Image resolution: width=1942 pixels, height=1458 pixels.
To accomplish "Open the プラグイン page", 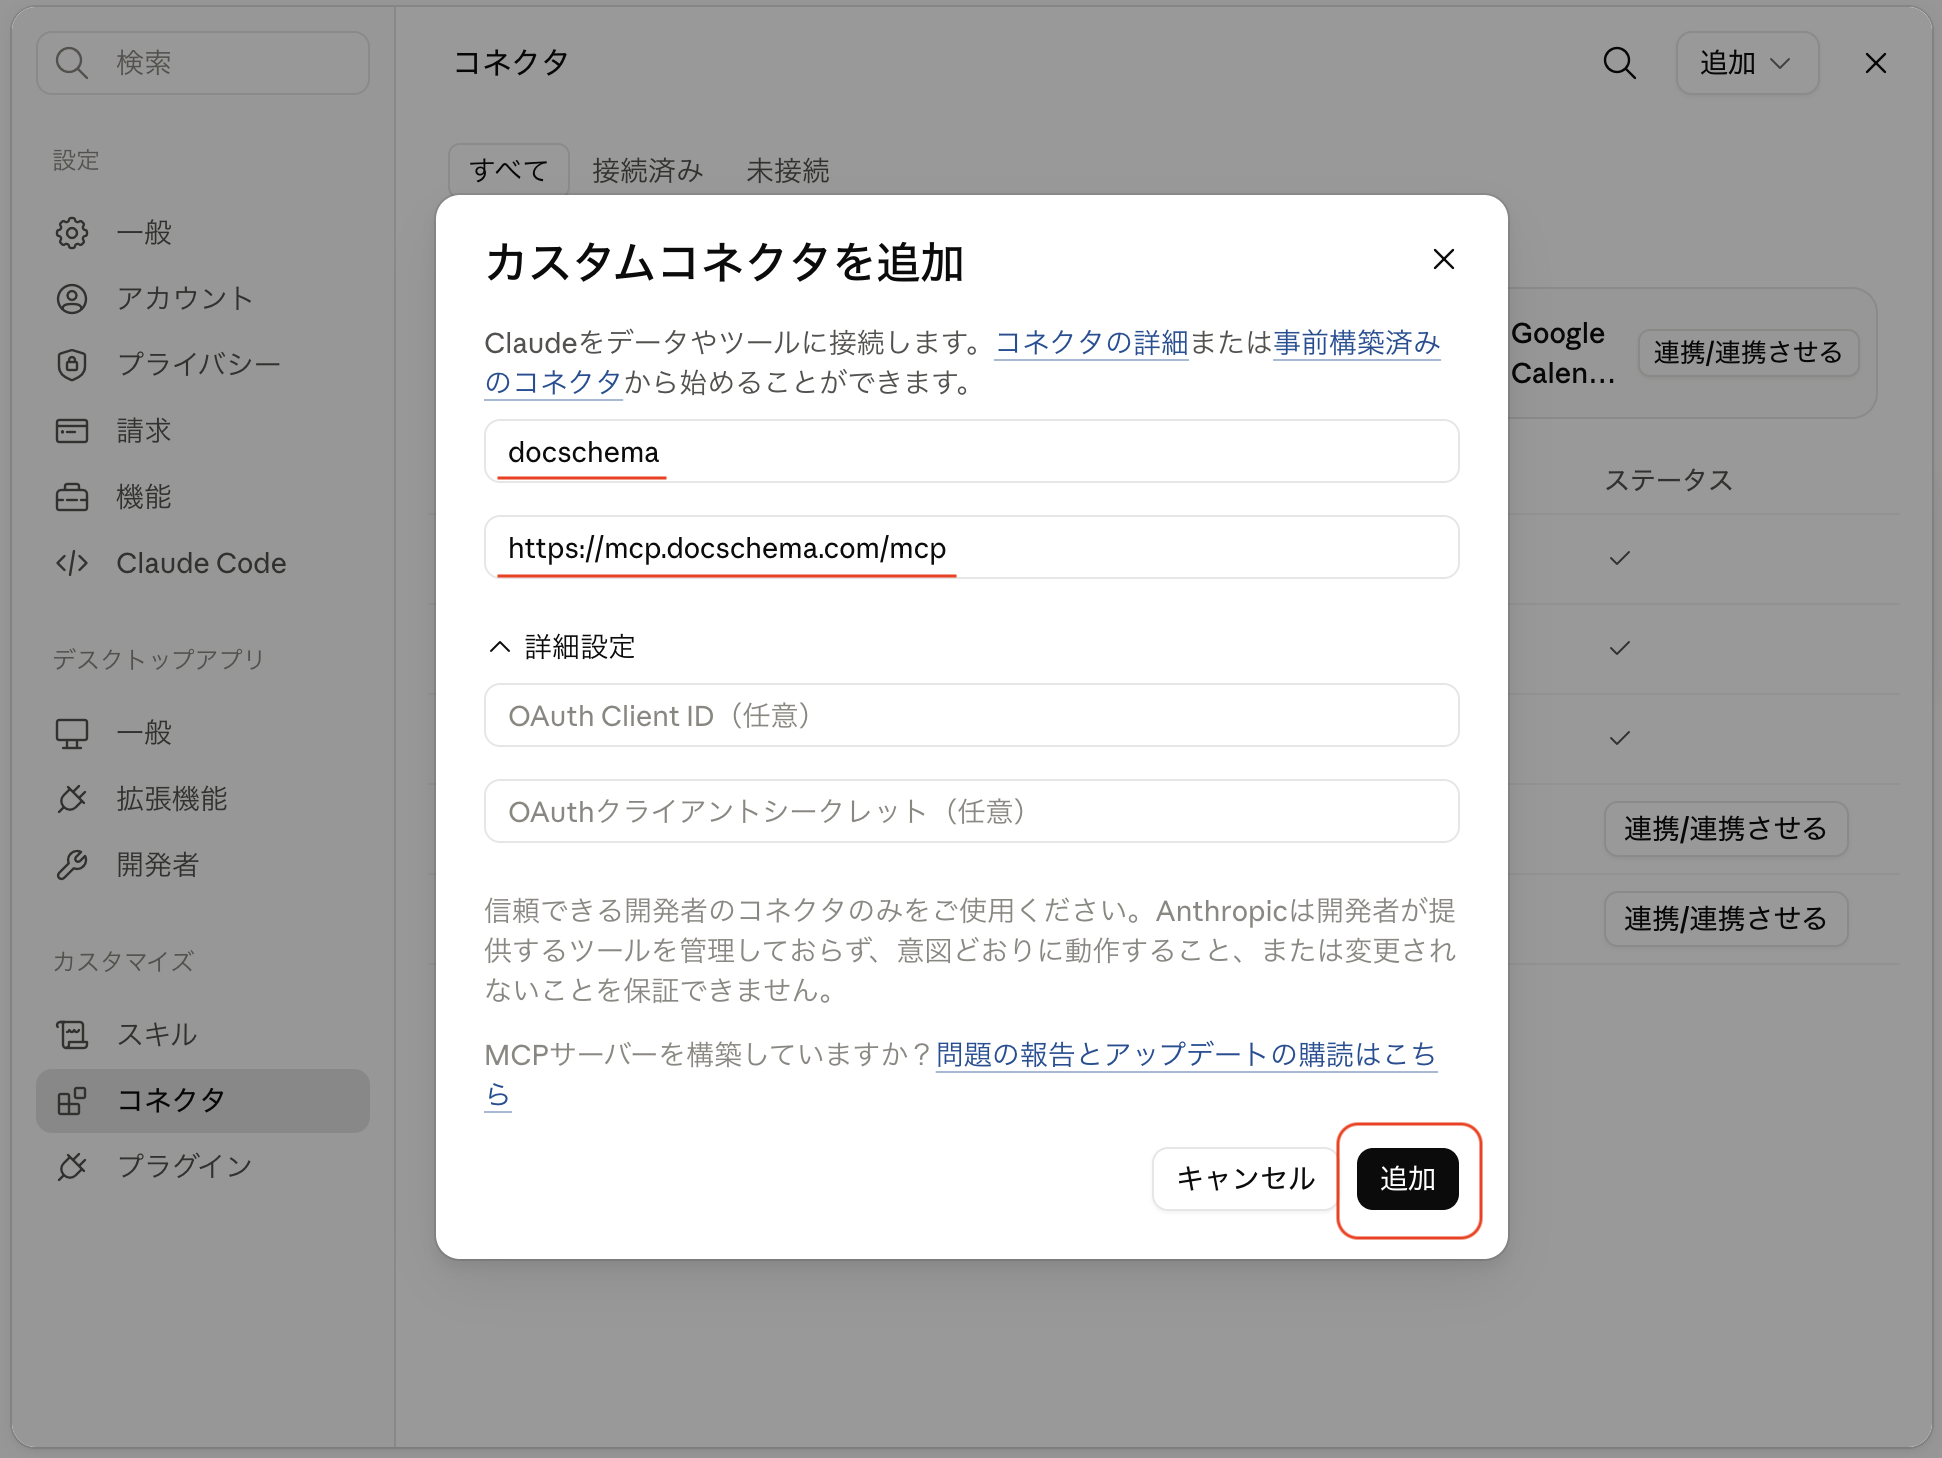I will tap(203, 1167).
